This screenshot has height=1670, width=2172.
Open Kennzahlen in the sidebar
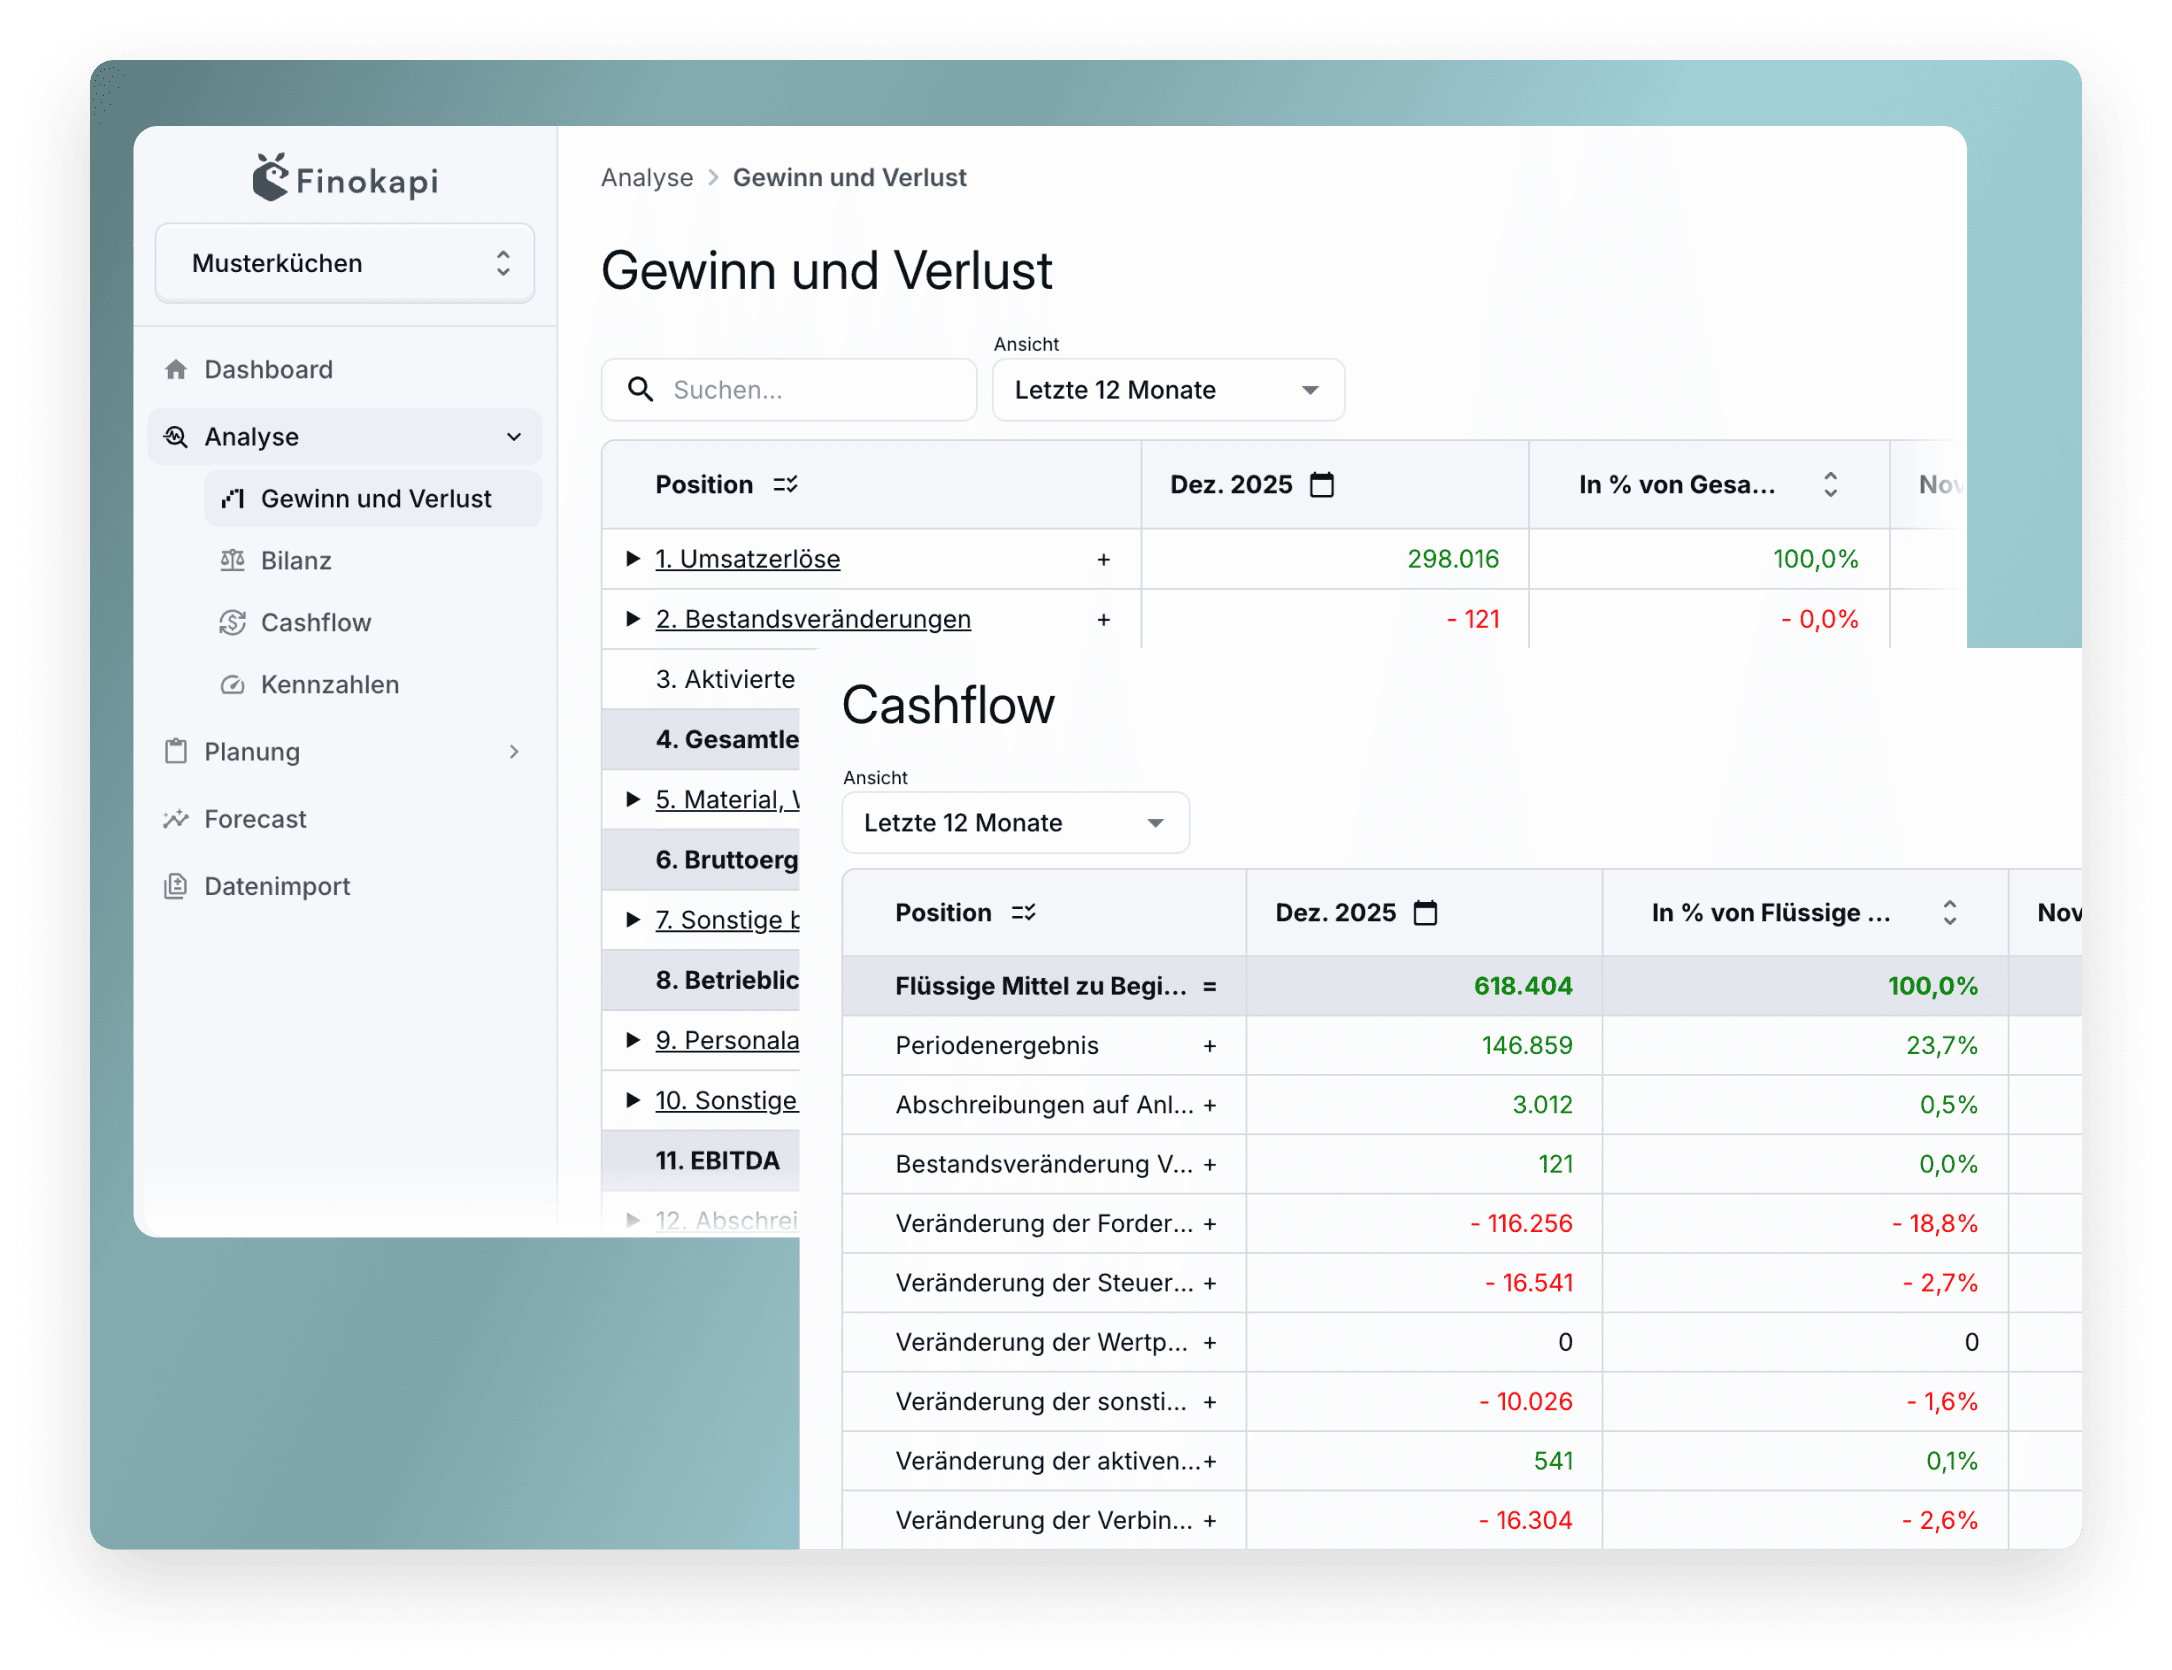[x=329, y=685]
